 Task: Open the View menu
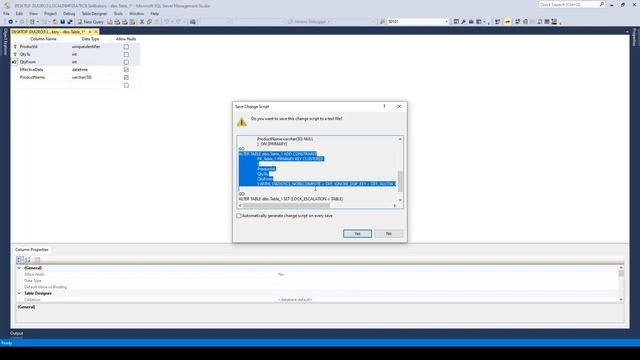pyautogui.click(x=33, y=13)
